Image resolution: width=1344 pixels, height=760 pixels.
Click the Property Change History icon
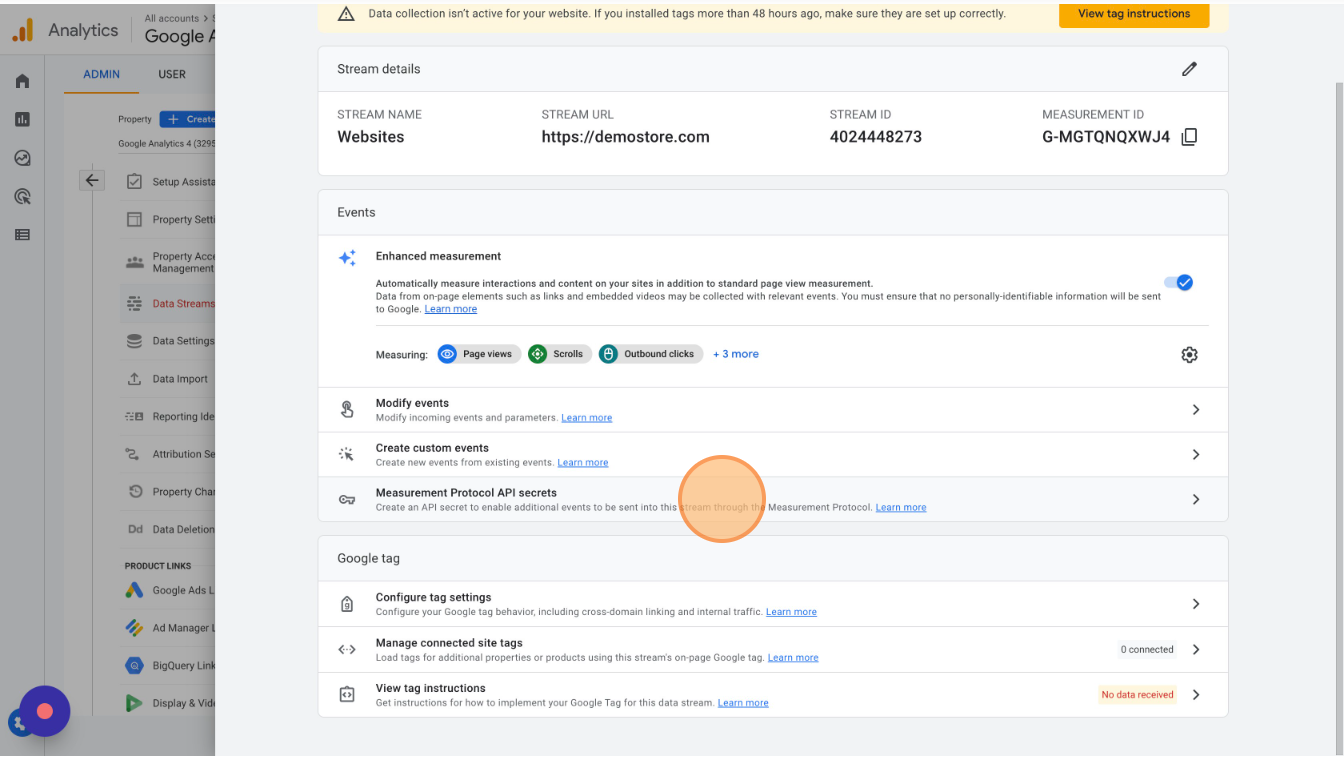click(x=134, y=492)
